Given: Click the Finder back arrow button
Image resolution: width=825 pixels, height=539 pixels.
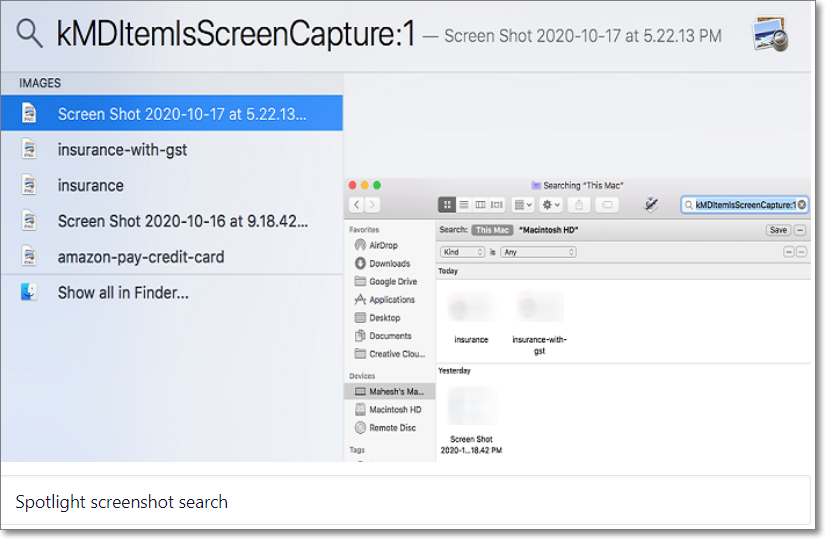Looking at the screenshot, I should click(357, 205).
